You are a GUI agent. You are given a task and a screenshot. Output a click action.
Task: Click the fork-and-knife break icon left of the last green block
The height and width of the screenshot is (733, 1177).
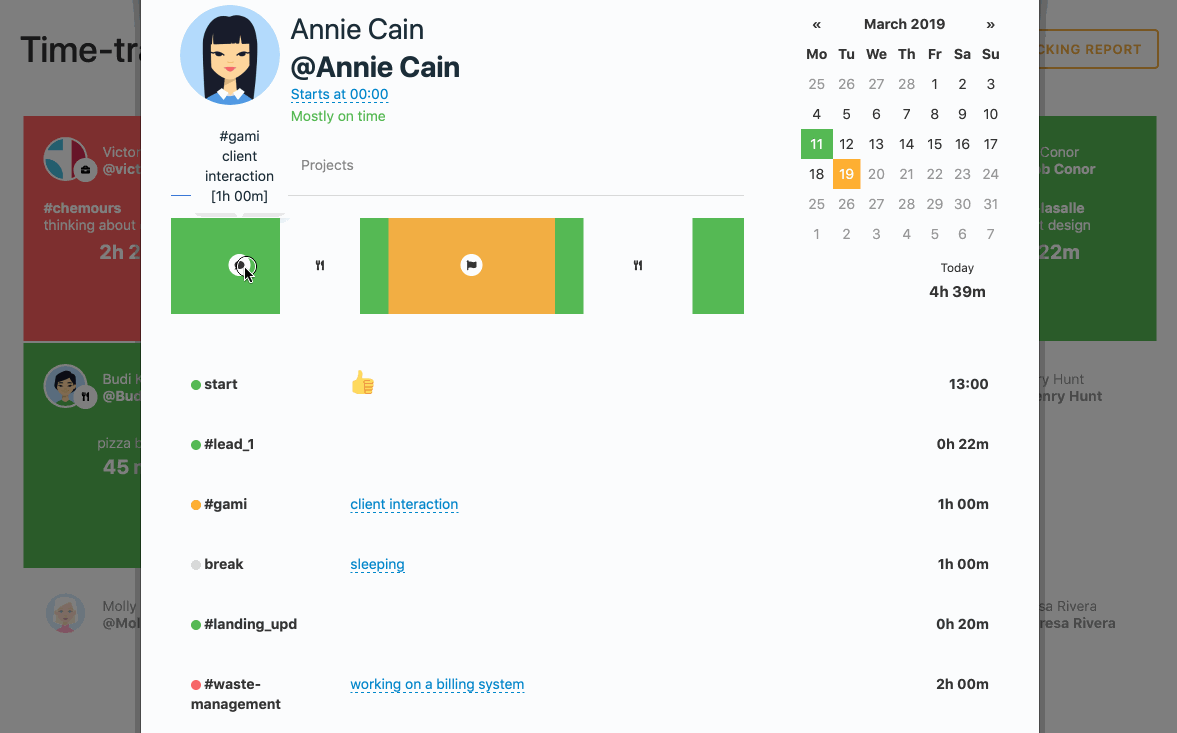(x=638, y=266)
